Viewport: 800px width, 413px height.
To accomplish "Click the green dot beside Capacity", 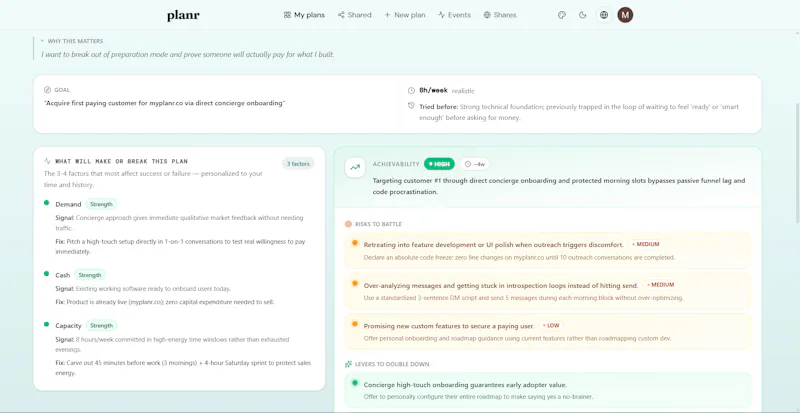I will pyautogui.click(x=46, y=324).
